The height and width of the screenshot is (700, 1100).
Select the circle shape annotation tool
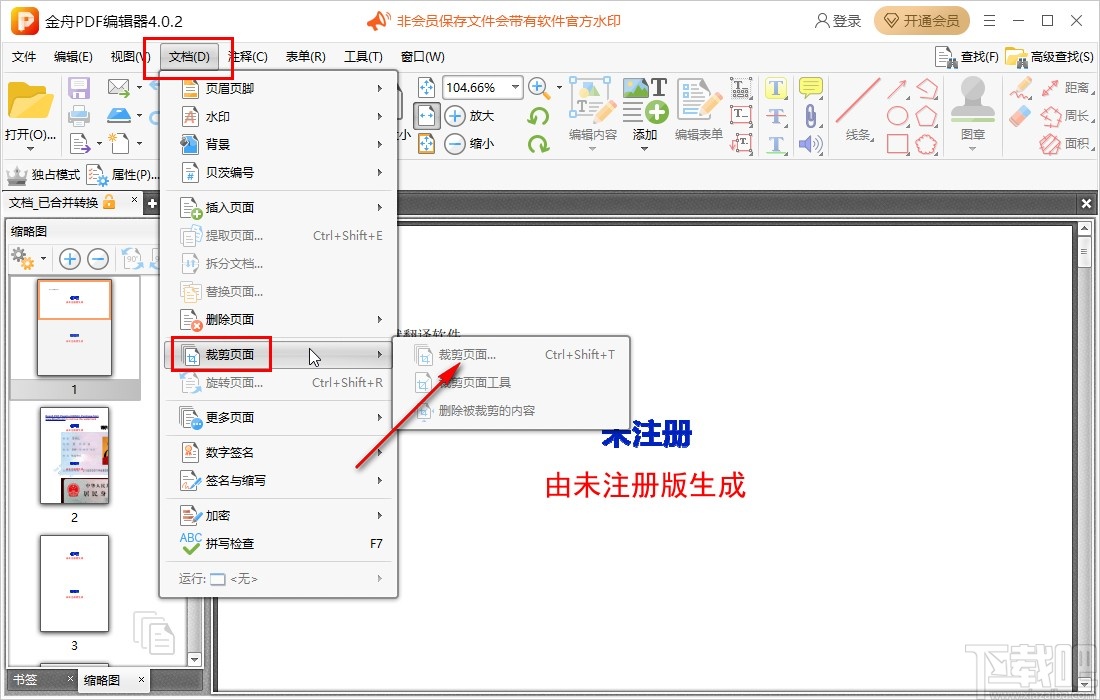897,115
